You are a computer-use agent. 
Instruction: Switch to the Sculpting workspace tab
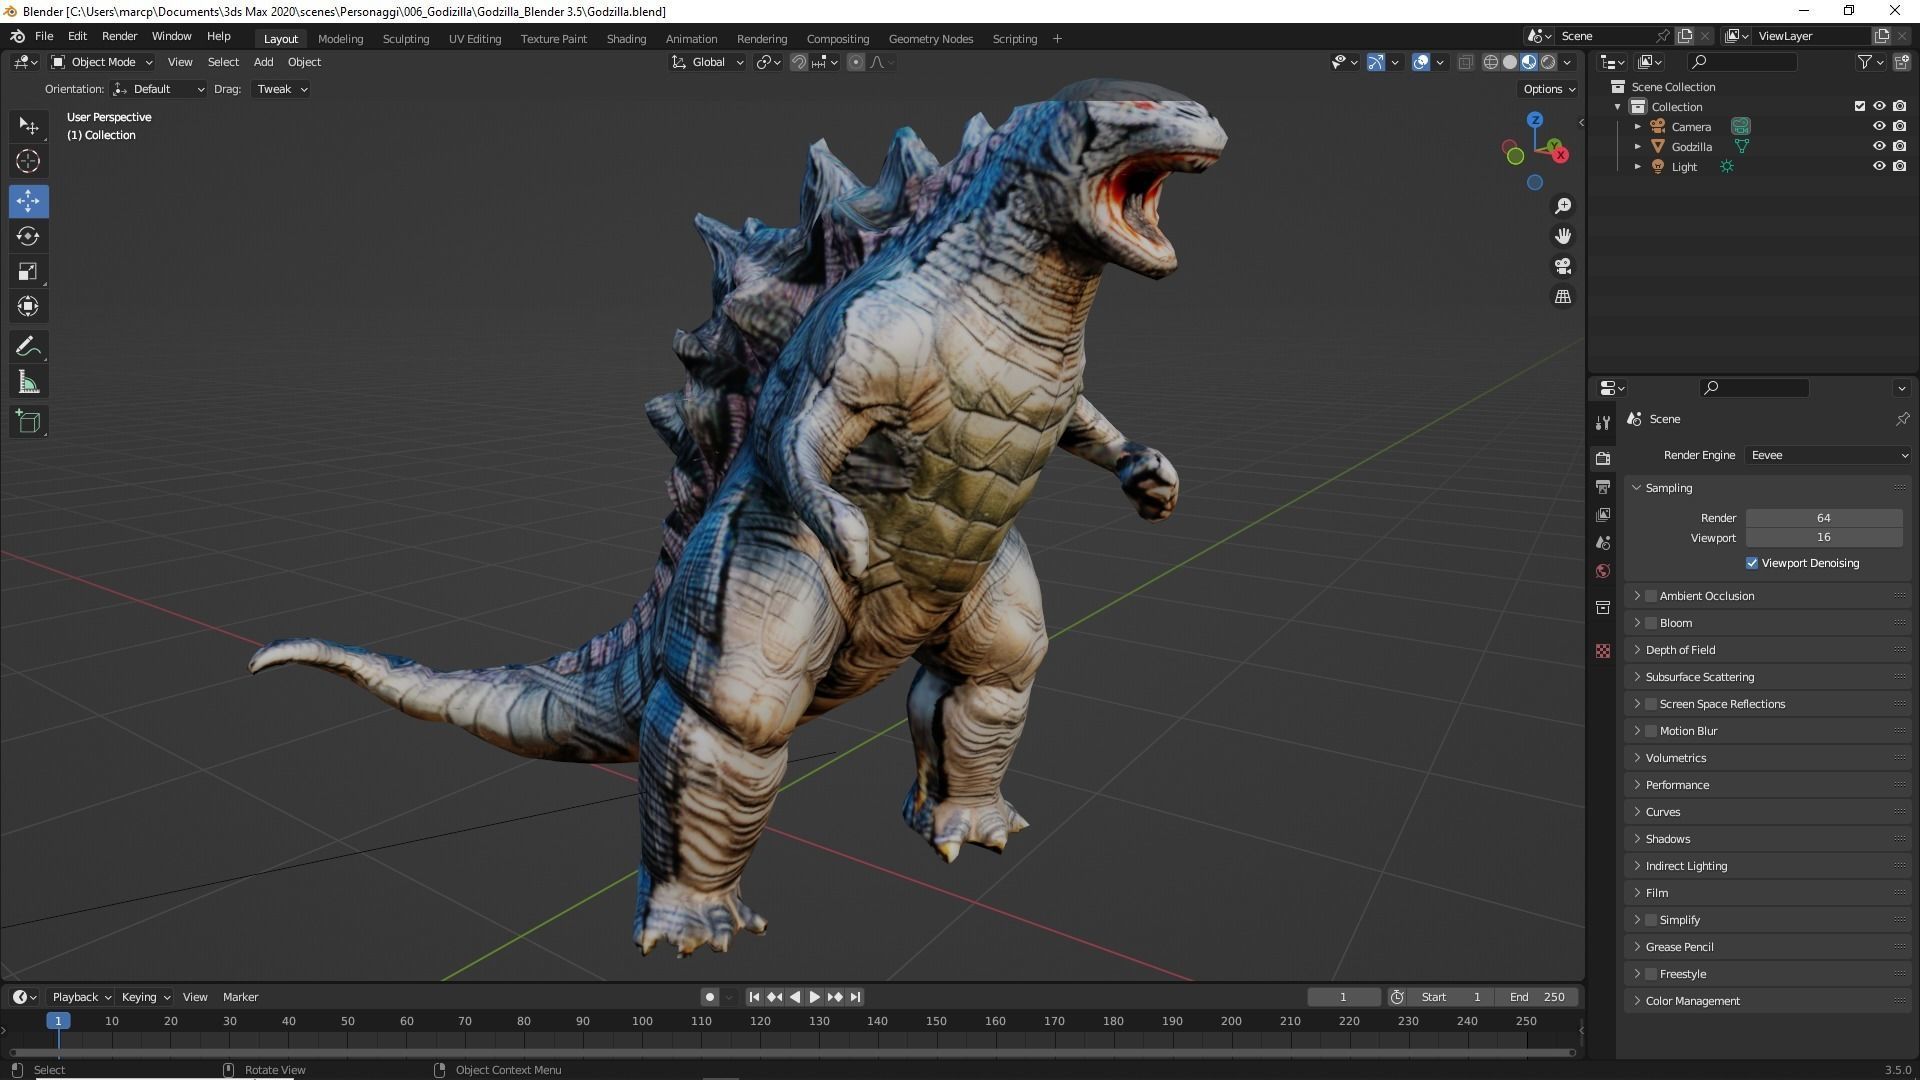click(405, 39)
